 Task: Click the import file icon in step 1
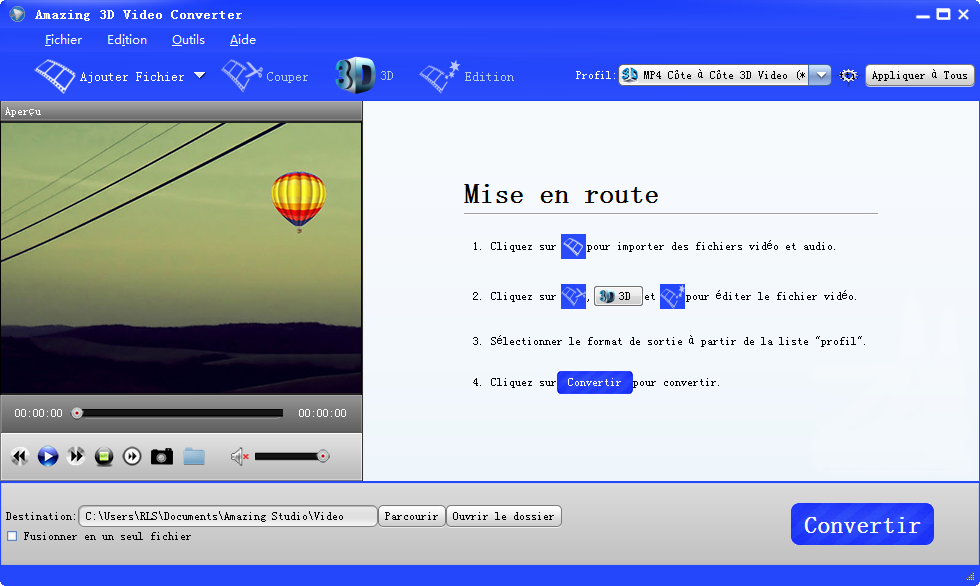click(x=573, y=247)
